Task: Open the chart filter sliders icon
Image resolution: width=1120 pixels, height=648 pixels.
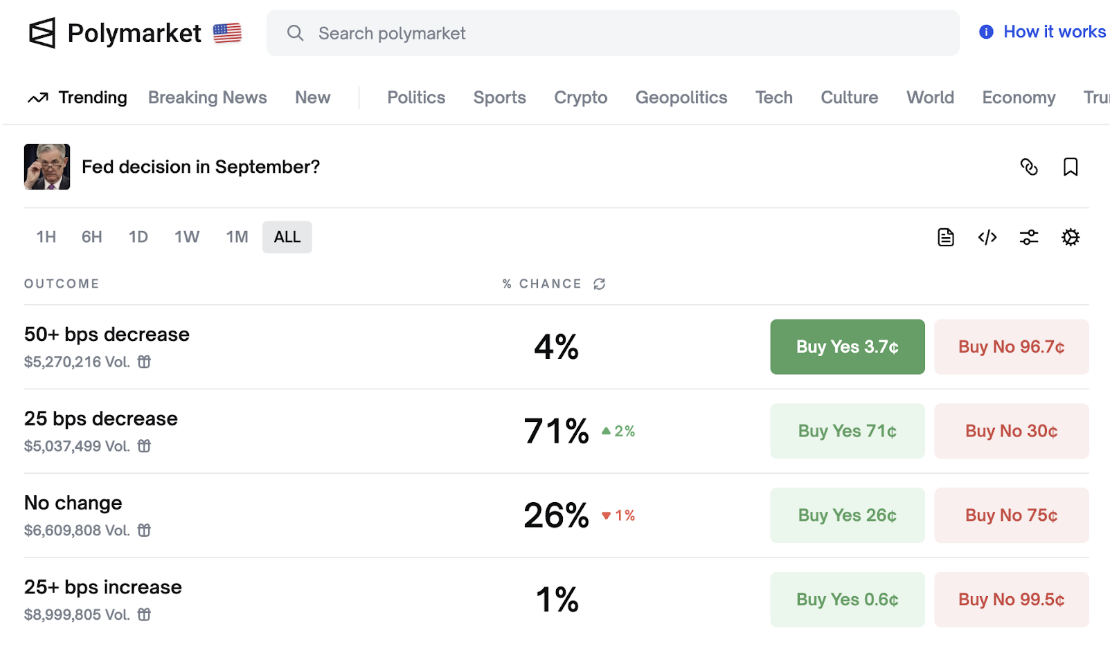Action: 1029,237
